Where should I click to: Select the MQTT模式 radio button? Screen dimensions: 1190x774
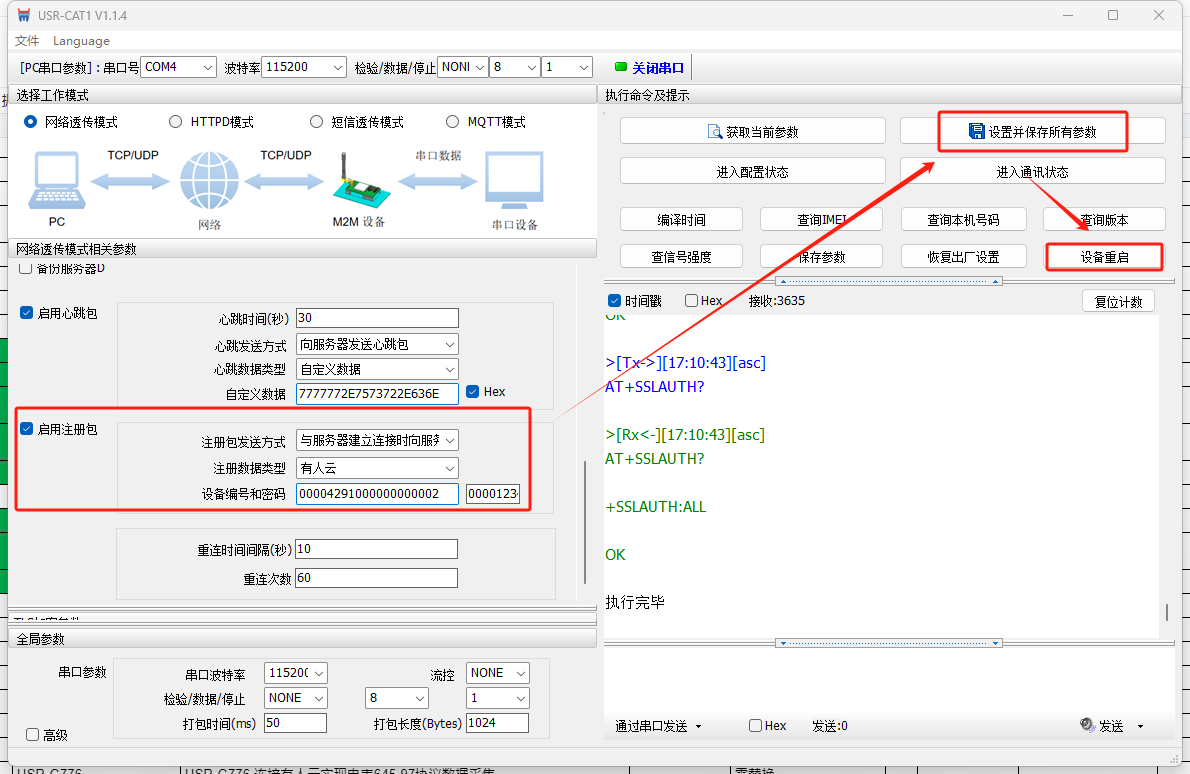pos(455,122)
